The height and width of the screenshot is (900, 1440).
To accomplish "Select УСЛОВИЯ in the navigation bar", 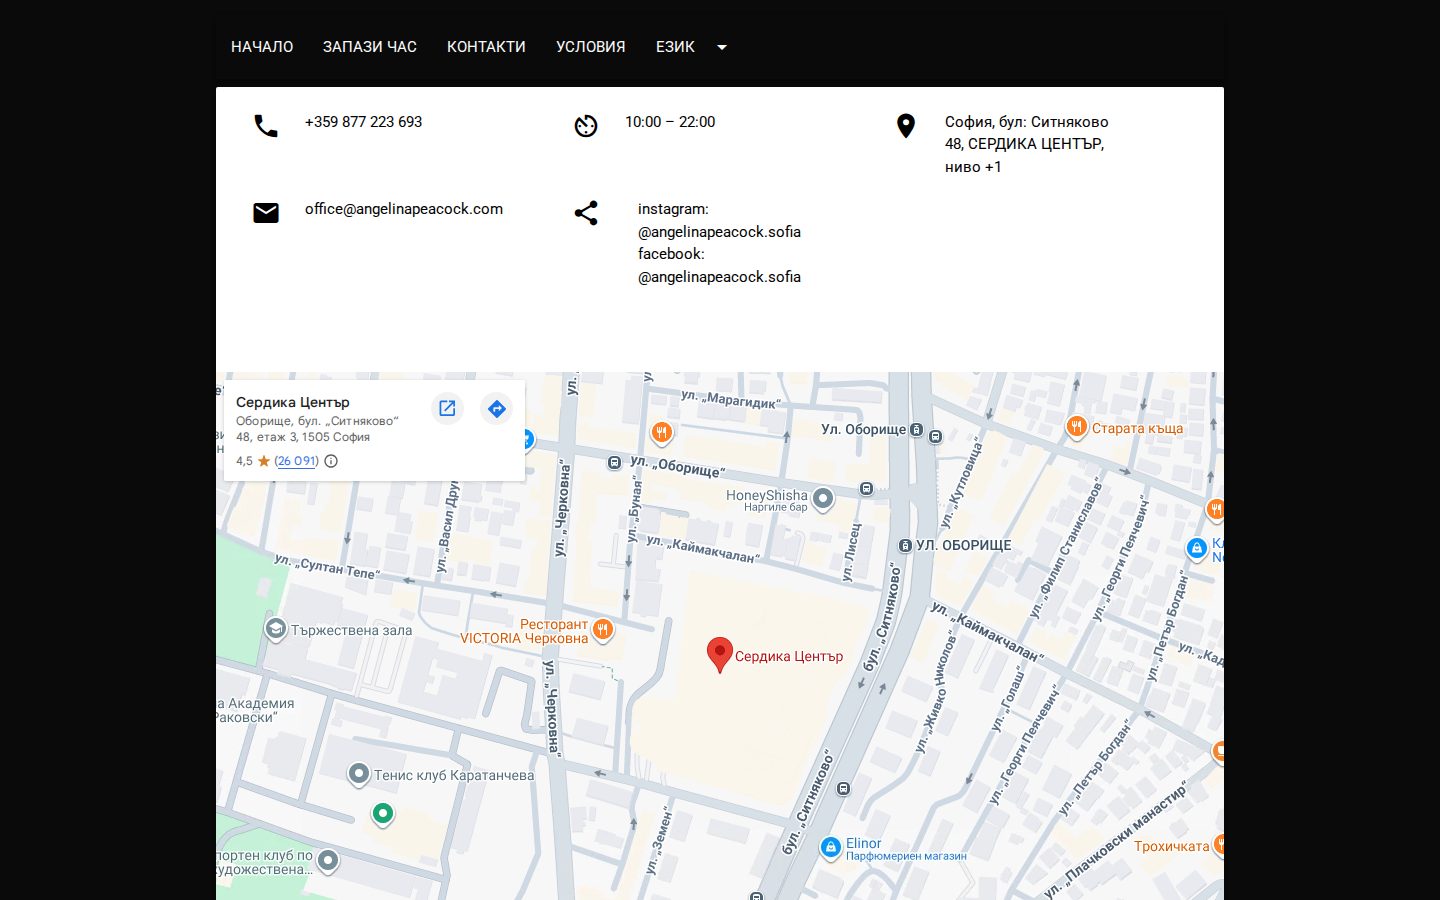I will [x=591, y=47].
